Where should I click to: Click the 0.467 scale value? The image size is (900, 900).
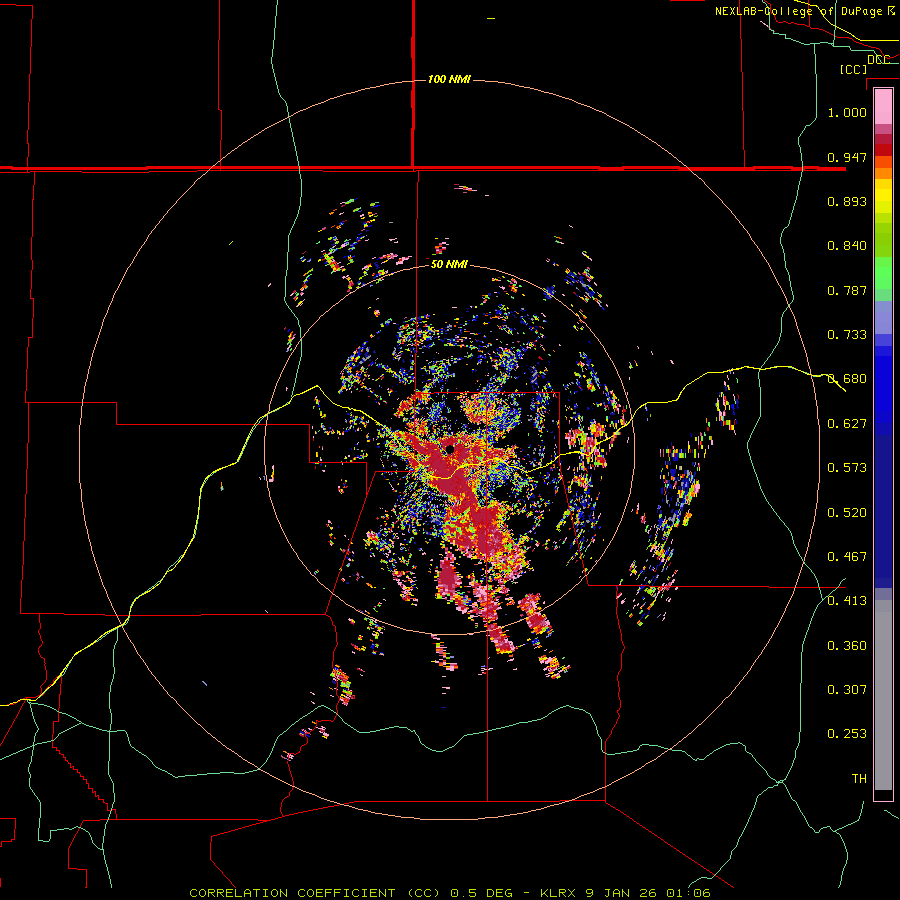[x=847, y=557]
